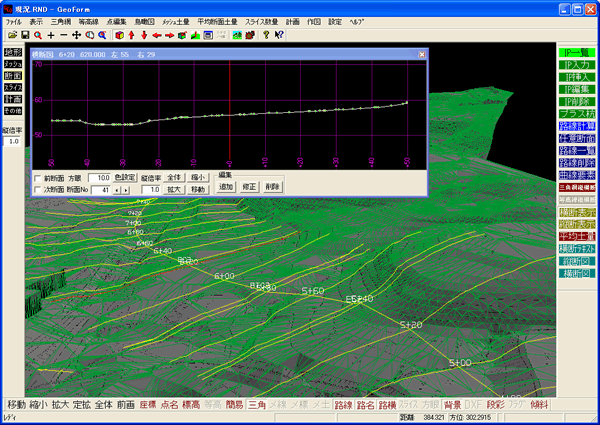600x425 pixels.
Task: Click the 削除 edit button
Action: click(272, 187)
